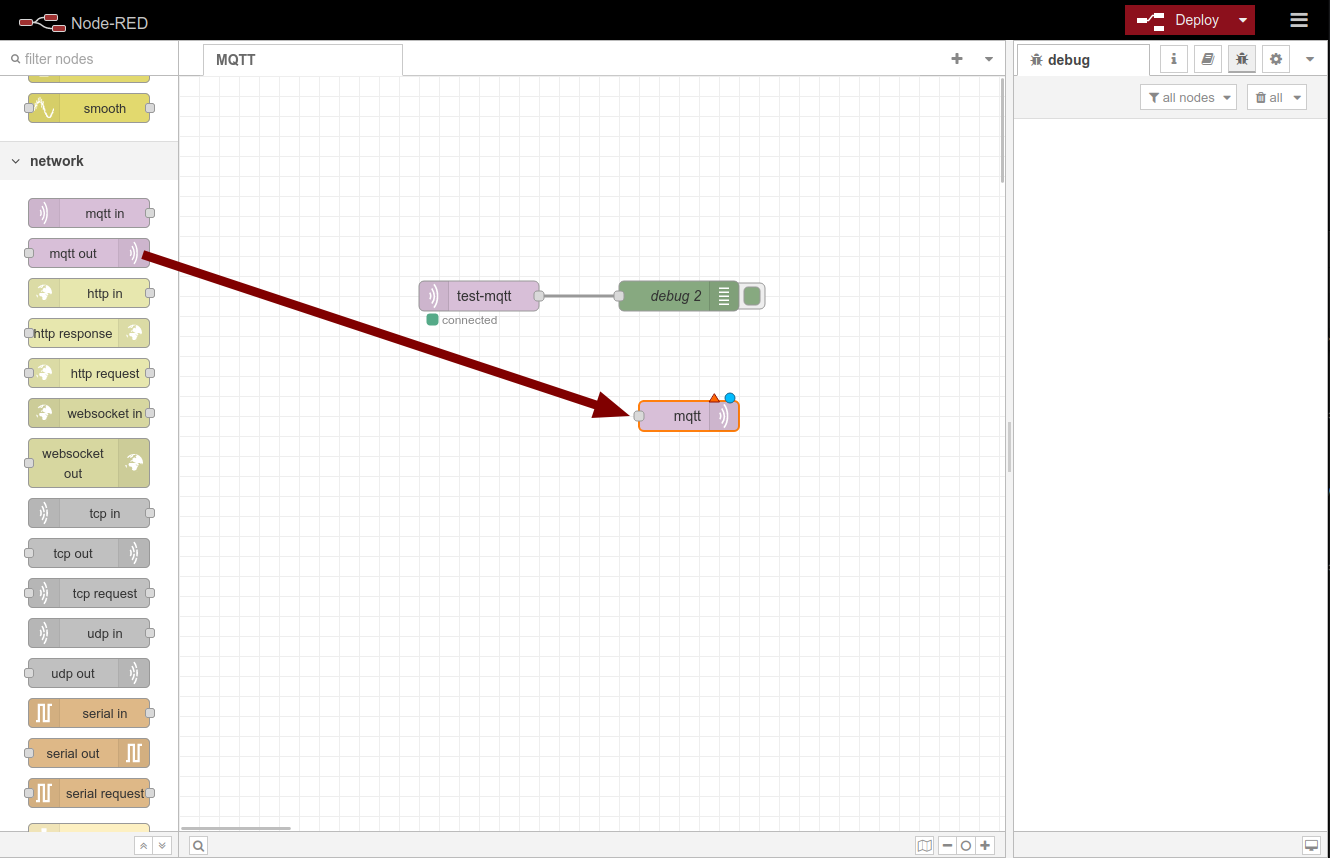Viewport: 1330px width, 858px height.
Task: Click the clear all messages button
Action: (1270, 97)
